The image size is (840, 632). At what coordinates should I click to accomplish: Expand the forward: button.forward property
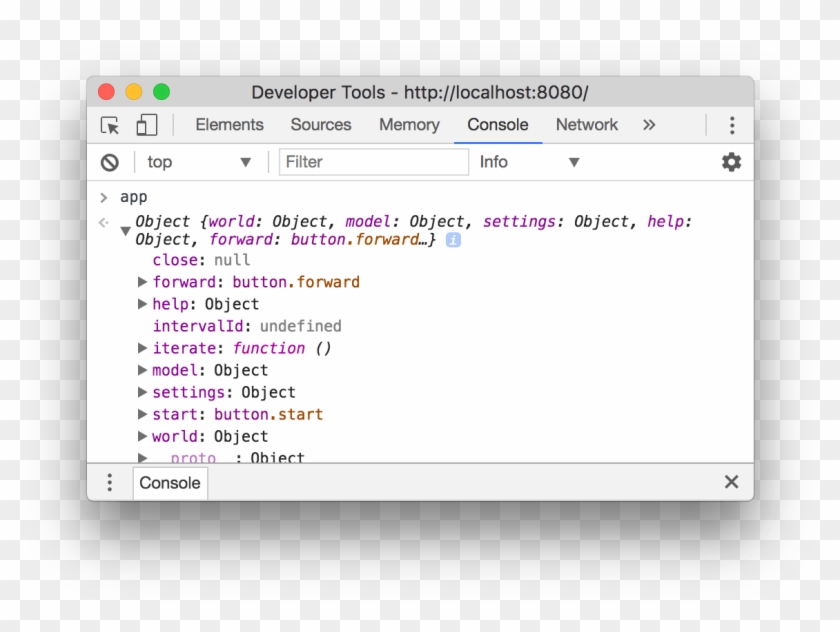[x=142, y=281]
